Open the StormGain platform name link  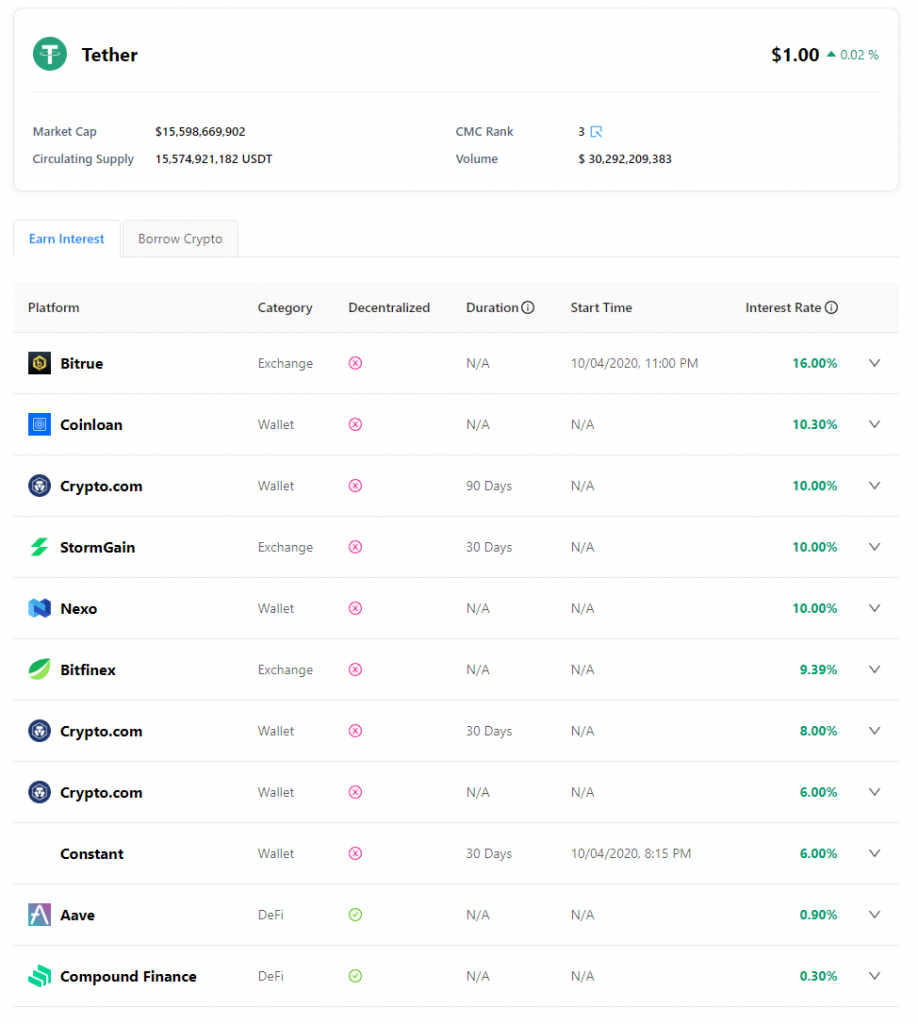pyautogui.click(x=97, y=547)
